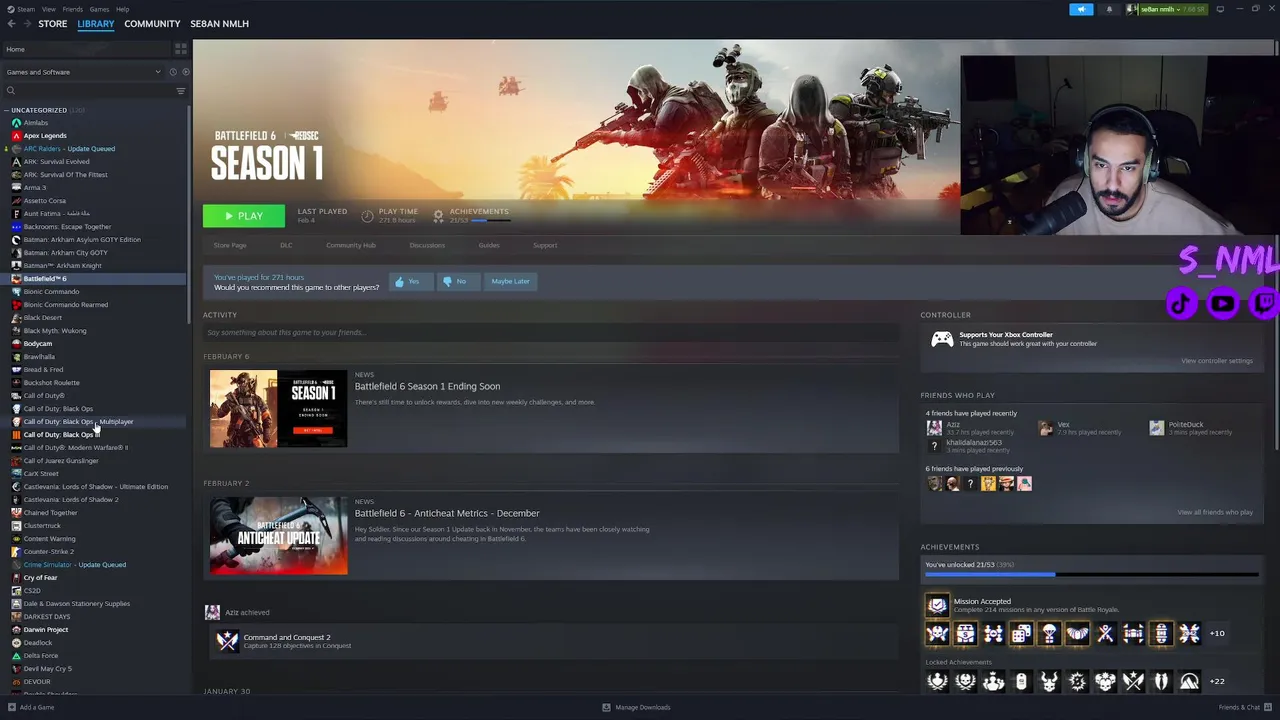Open the View menu
Viewport: 1280px width, 720px height.
[48, 9]
